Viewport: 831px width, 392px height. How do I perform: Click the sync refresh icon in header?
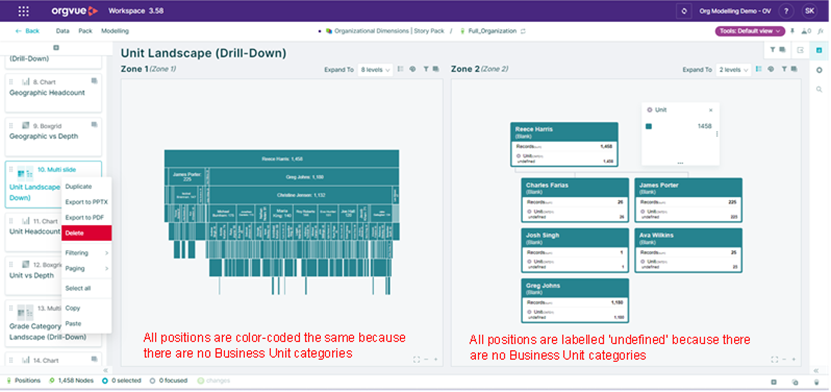pos(684,11)
